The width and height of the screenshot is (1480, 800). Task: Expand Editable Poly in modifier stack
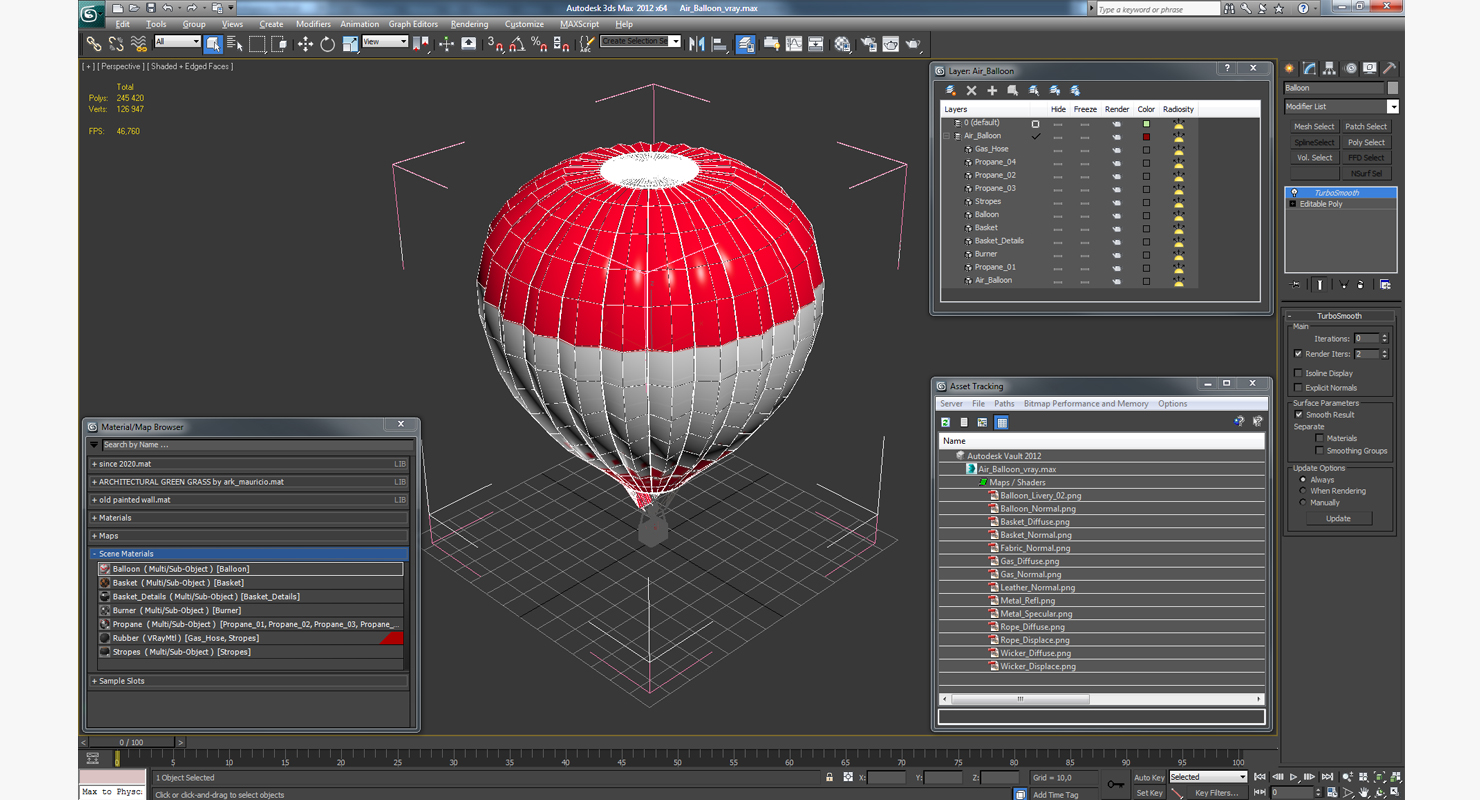(x=1292, y=204)
